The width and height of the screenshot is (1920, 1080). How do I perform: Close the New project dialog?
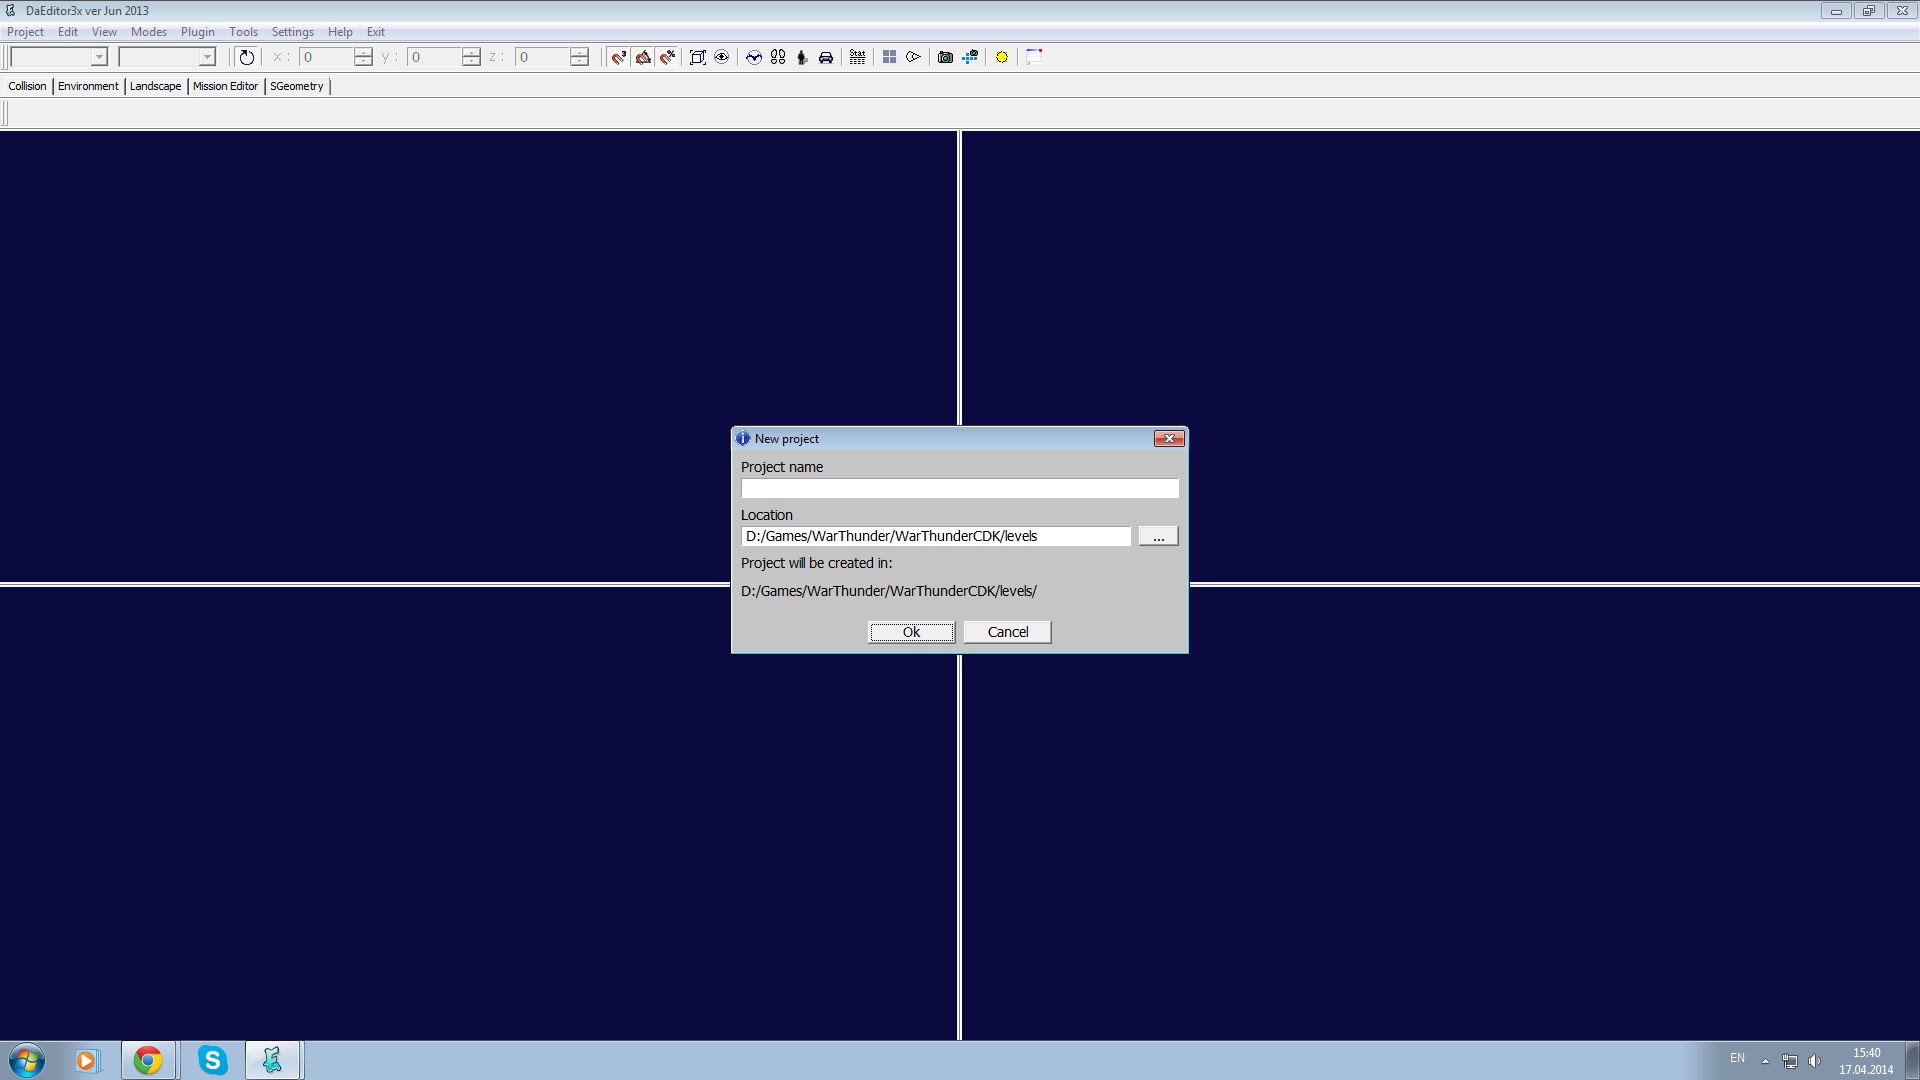pyautogui.click(x=1169, y=438)
